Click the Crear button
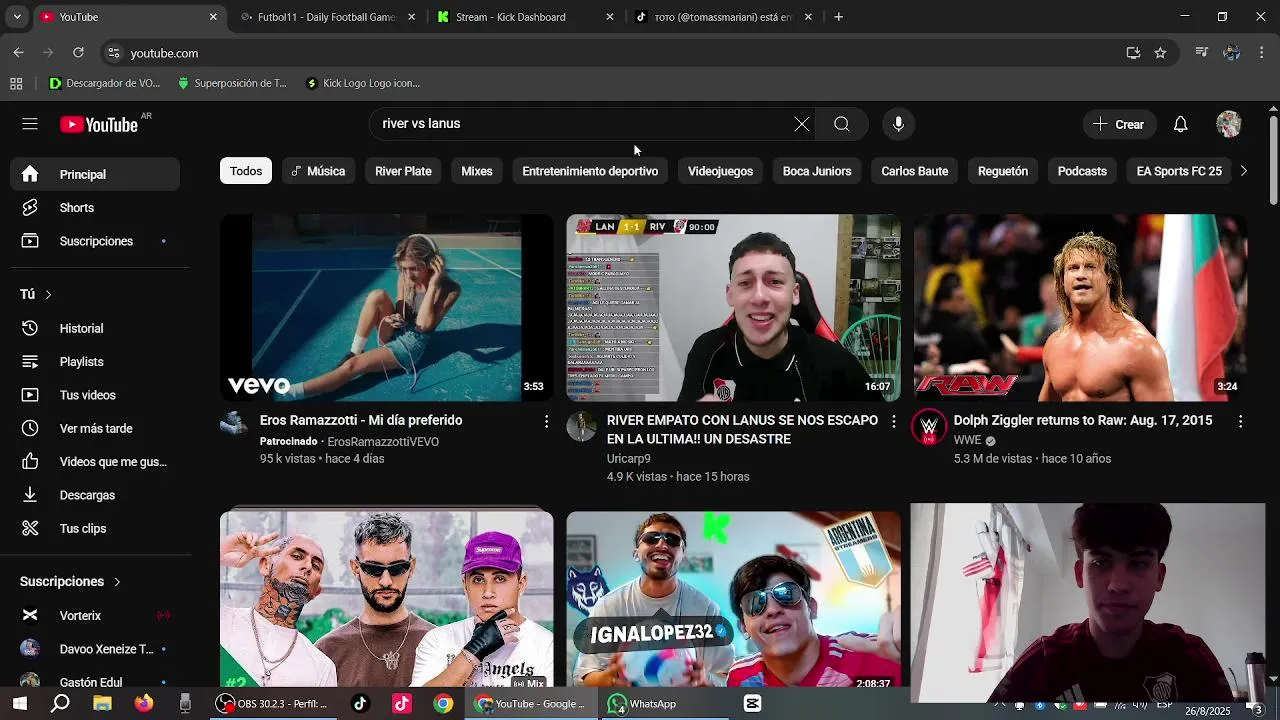The height and width of the screenshot is (720, 1280). point(1119,124)
